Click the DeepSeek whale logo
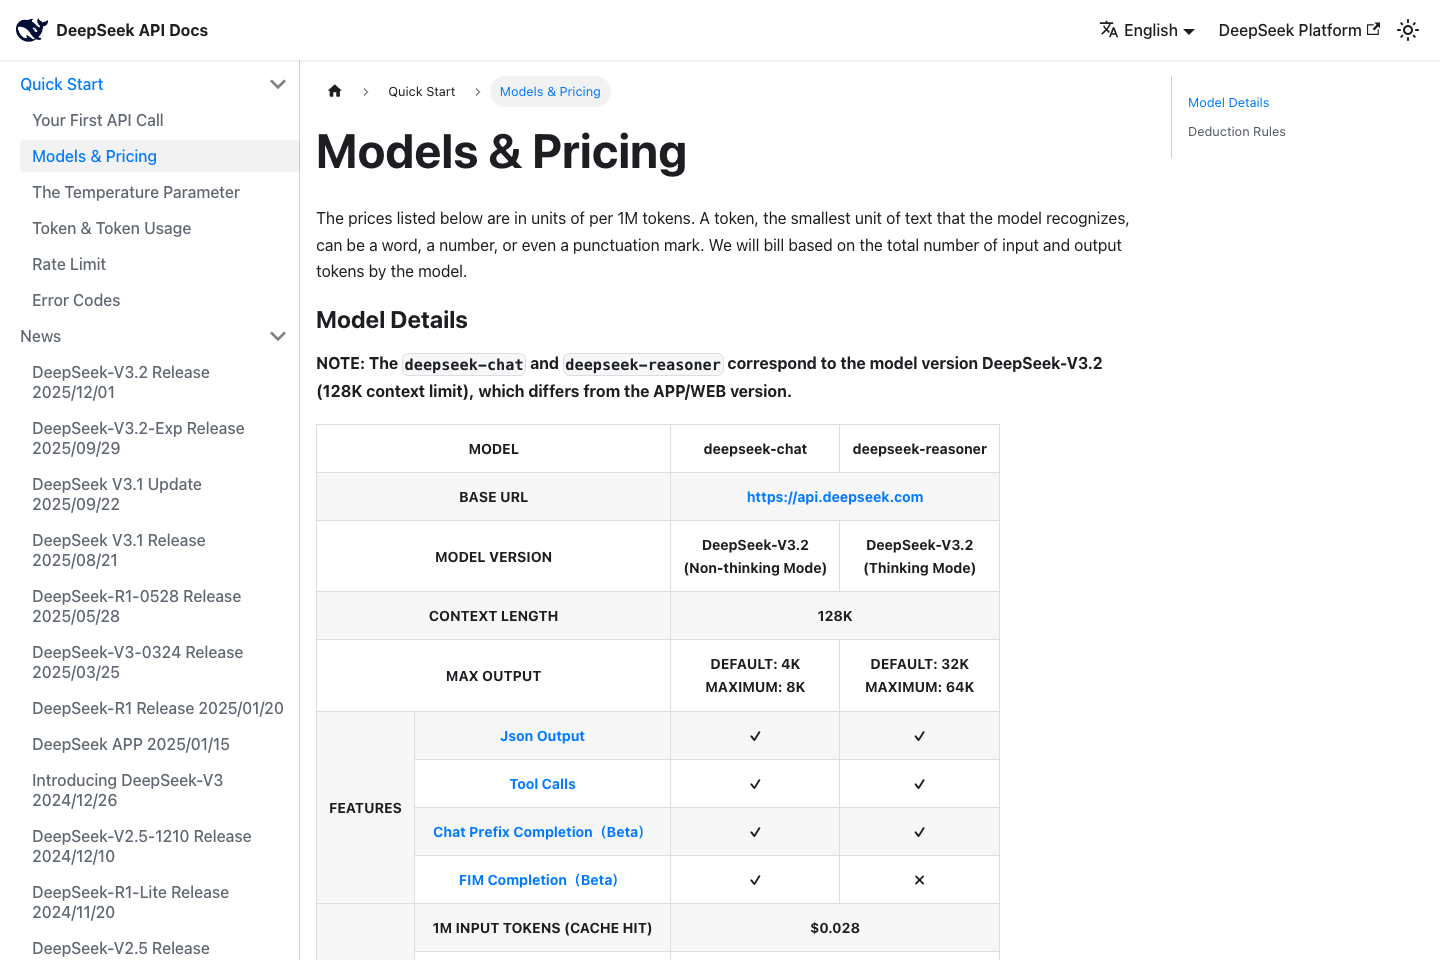The image size is (1440, 960). (31, 29)
